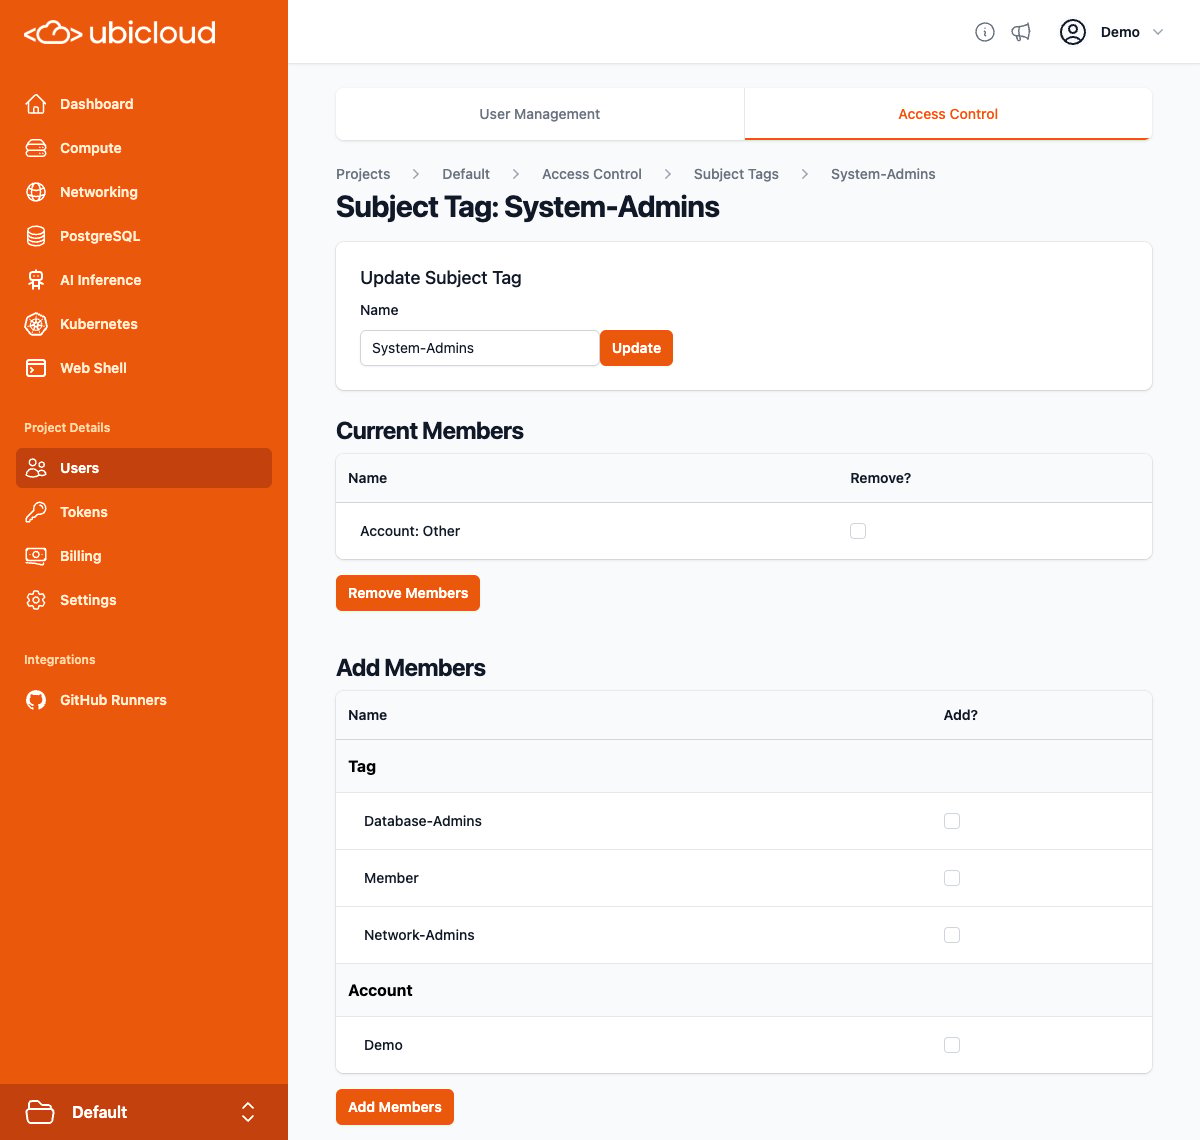Go to Subject Tags breadcrumb link
The width and height of the screenshot is (1200, 1140).
tap(736, 174)
